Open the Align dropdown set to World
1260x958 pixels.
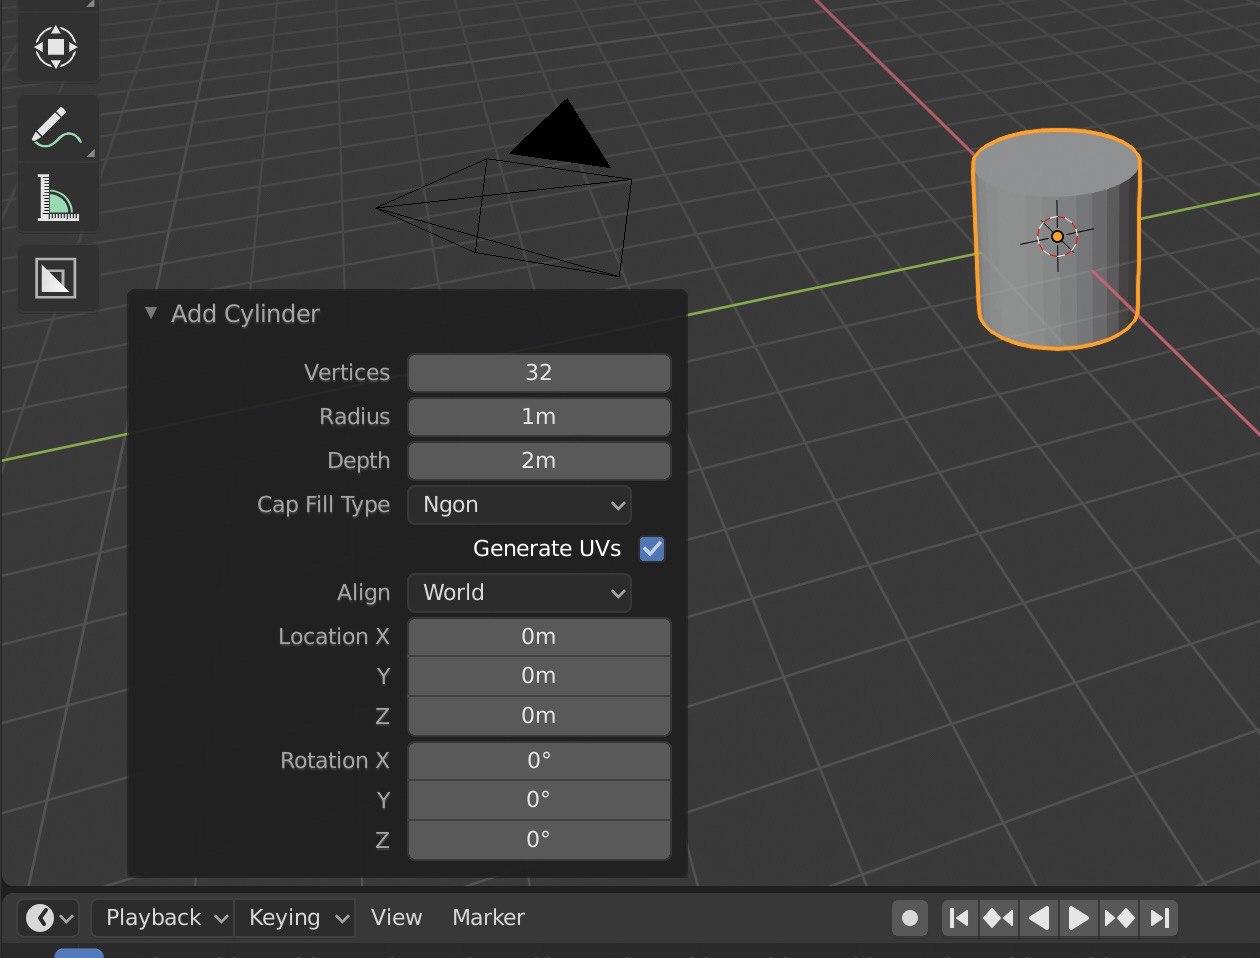click(519, 593)
